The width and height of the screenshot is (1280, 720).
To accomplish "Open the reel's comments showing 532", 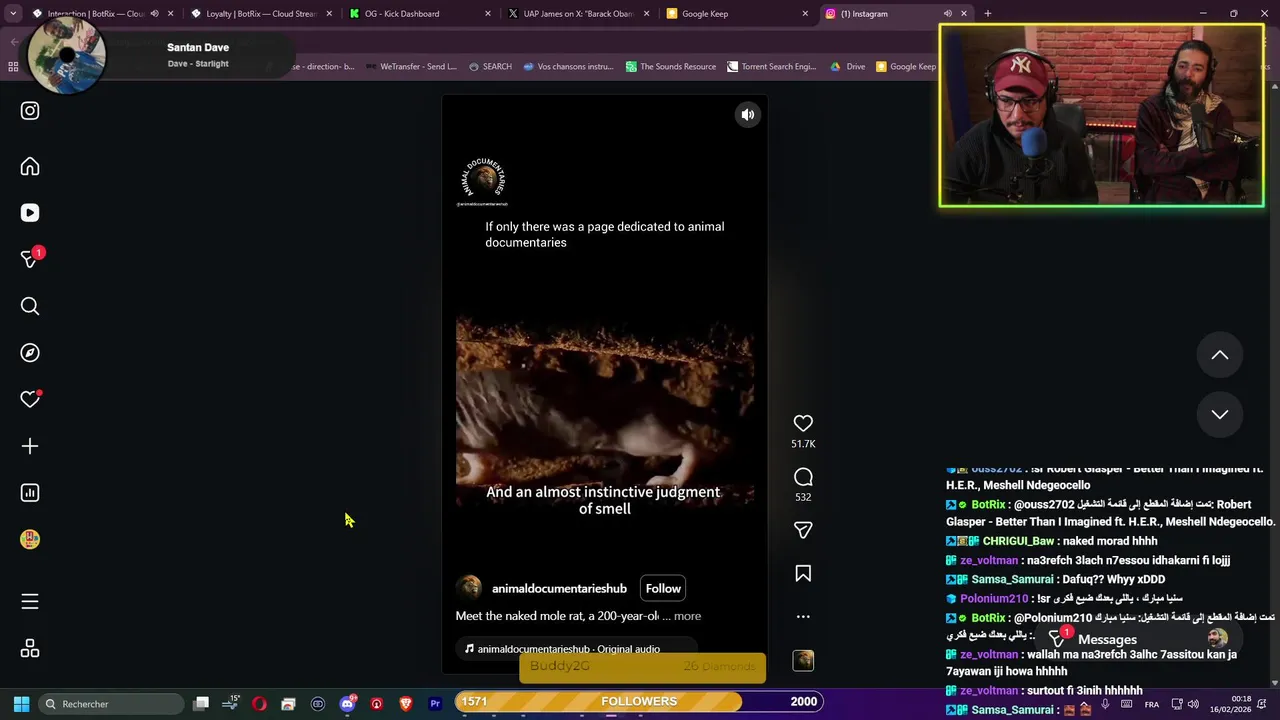I will click(x=803, y=477).
